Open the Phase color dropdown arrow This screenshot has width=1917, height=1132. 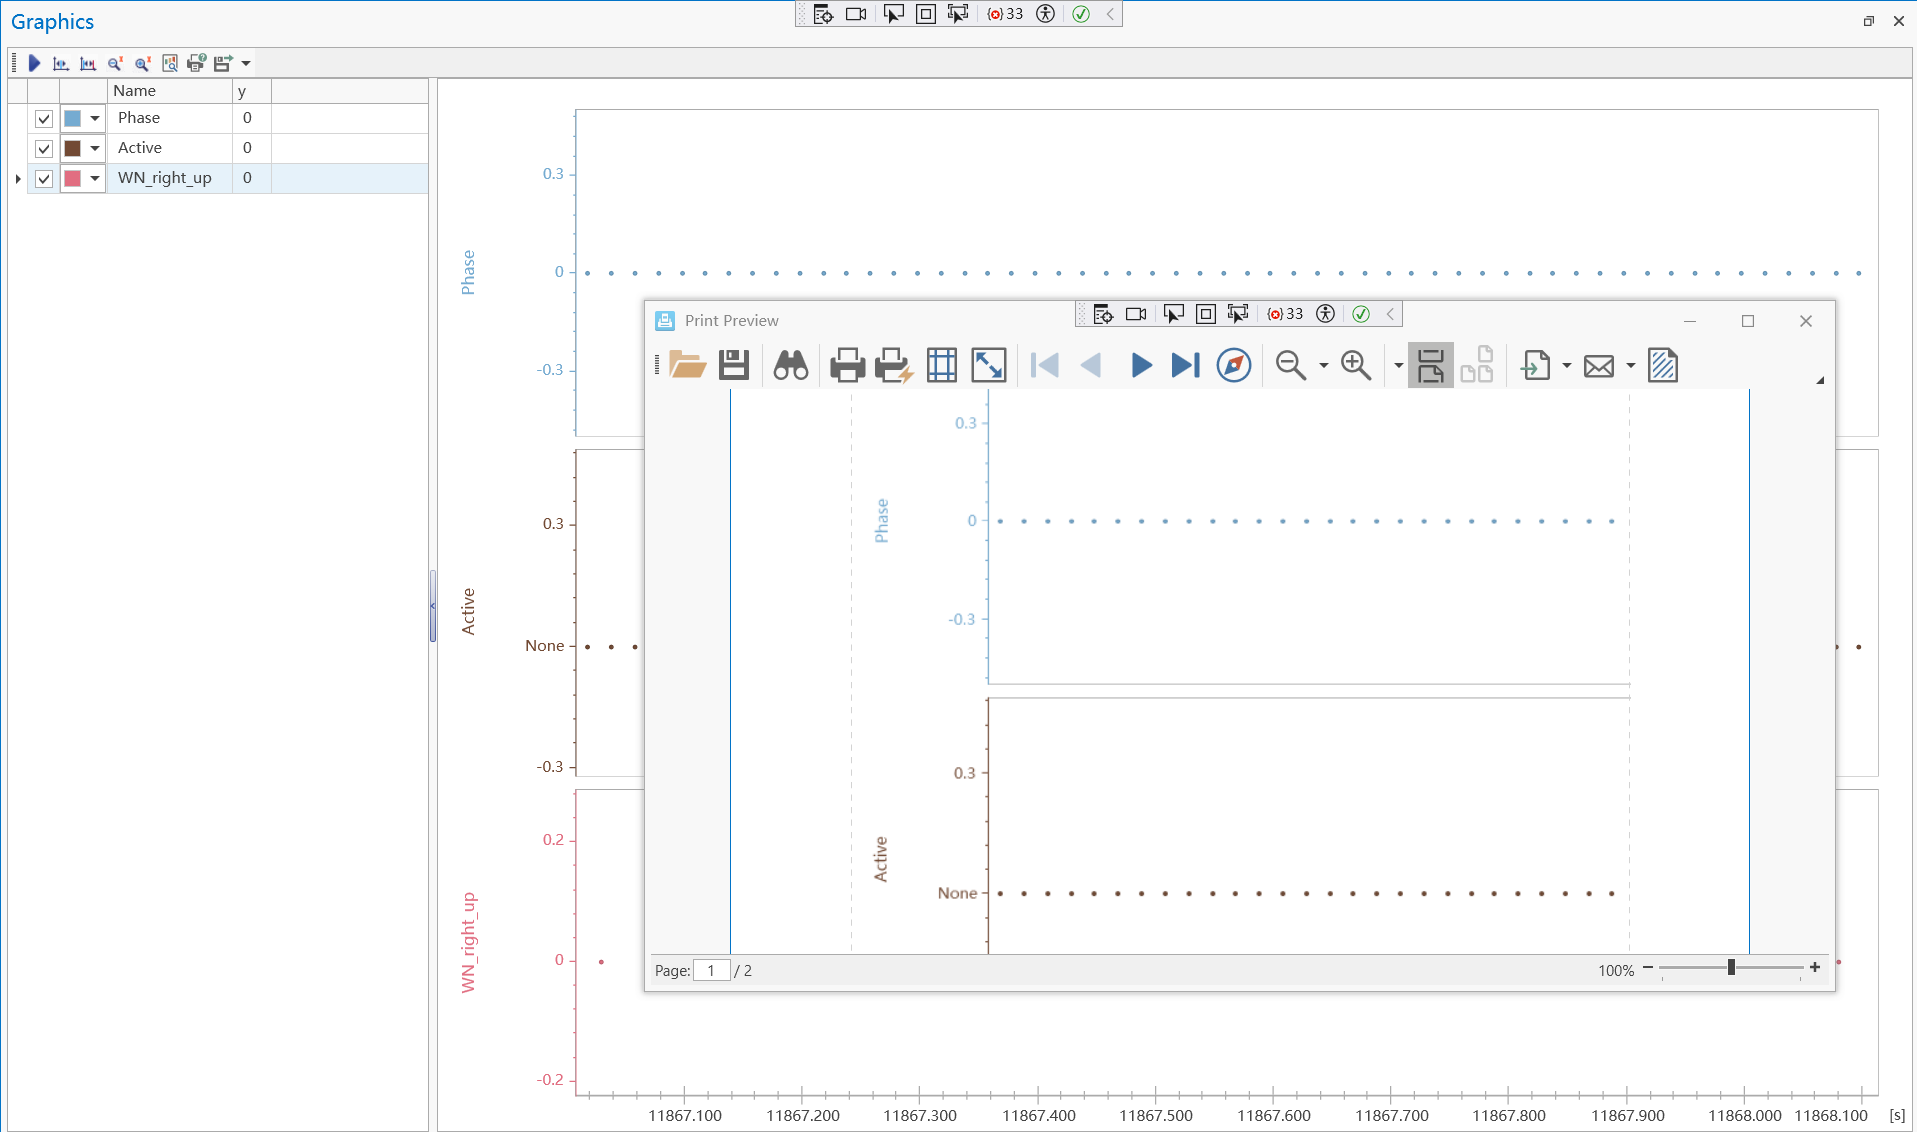point(95,119)
